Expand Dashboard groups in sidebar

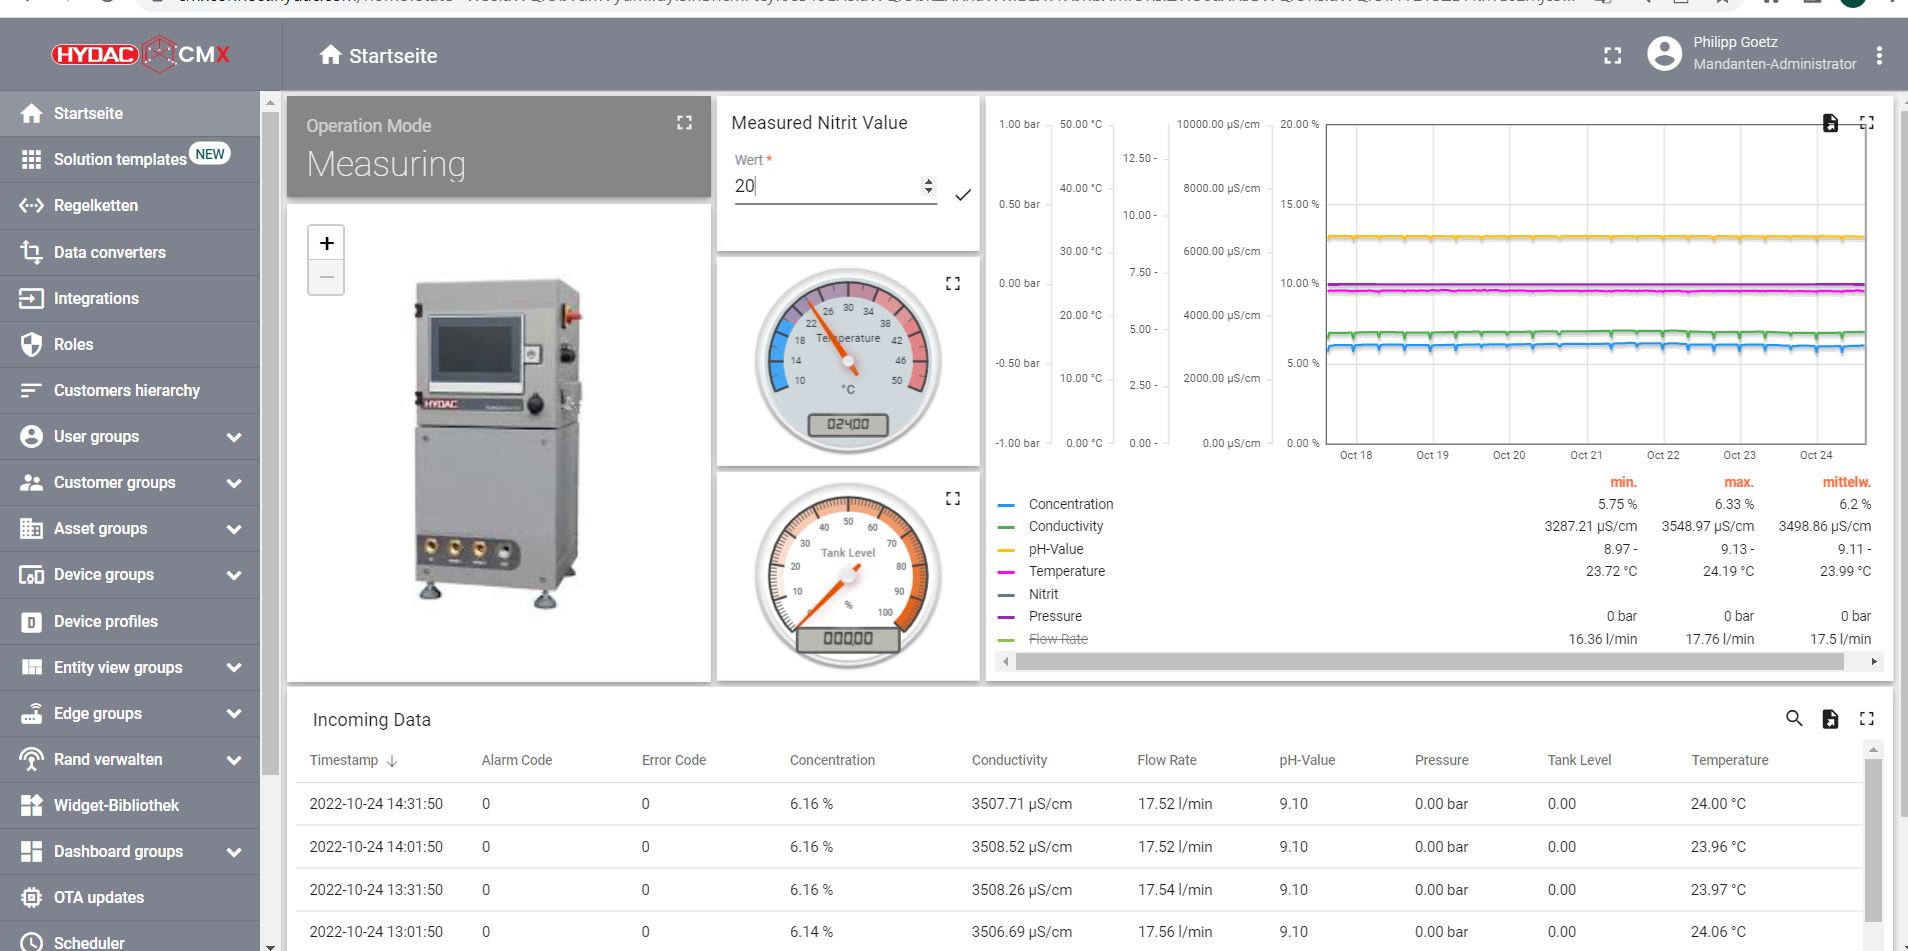233,852
